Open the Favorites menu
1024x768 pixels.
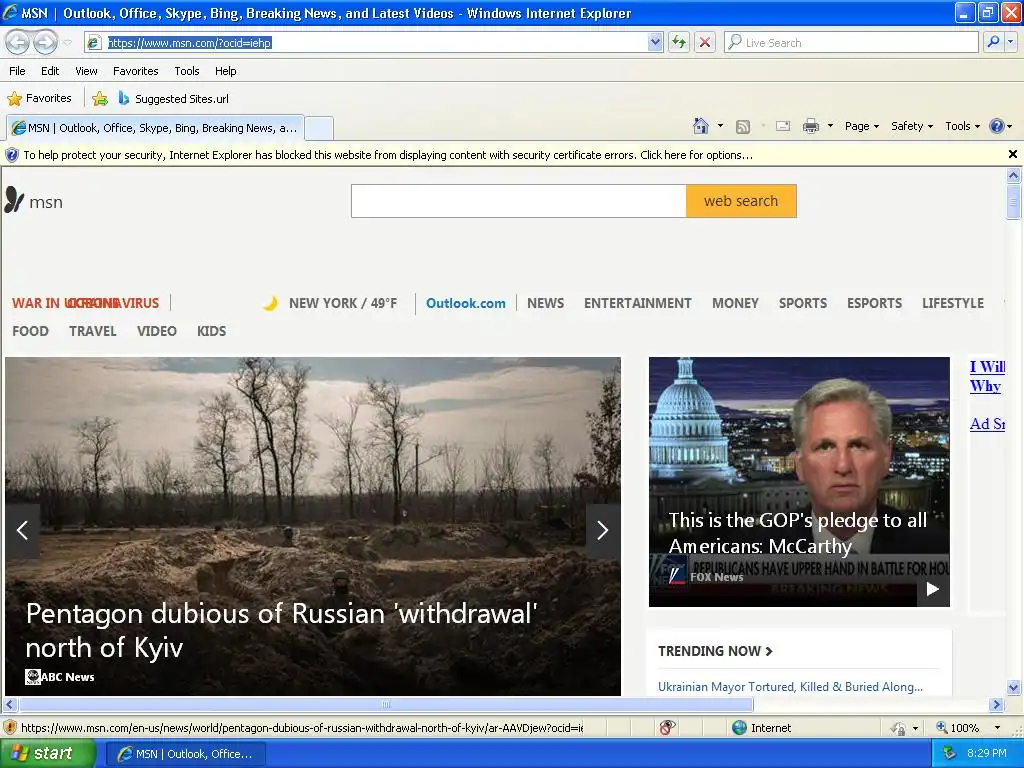(135, 71)
